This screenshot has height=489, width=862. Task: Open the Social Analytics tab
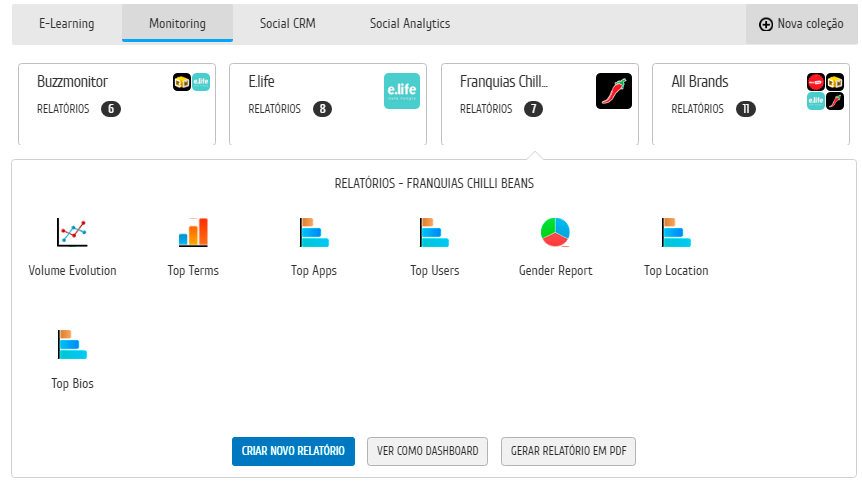click(410, 24)
